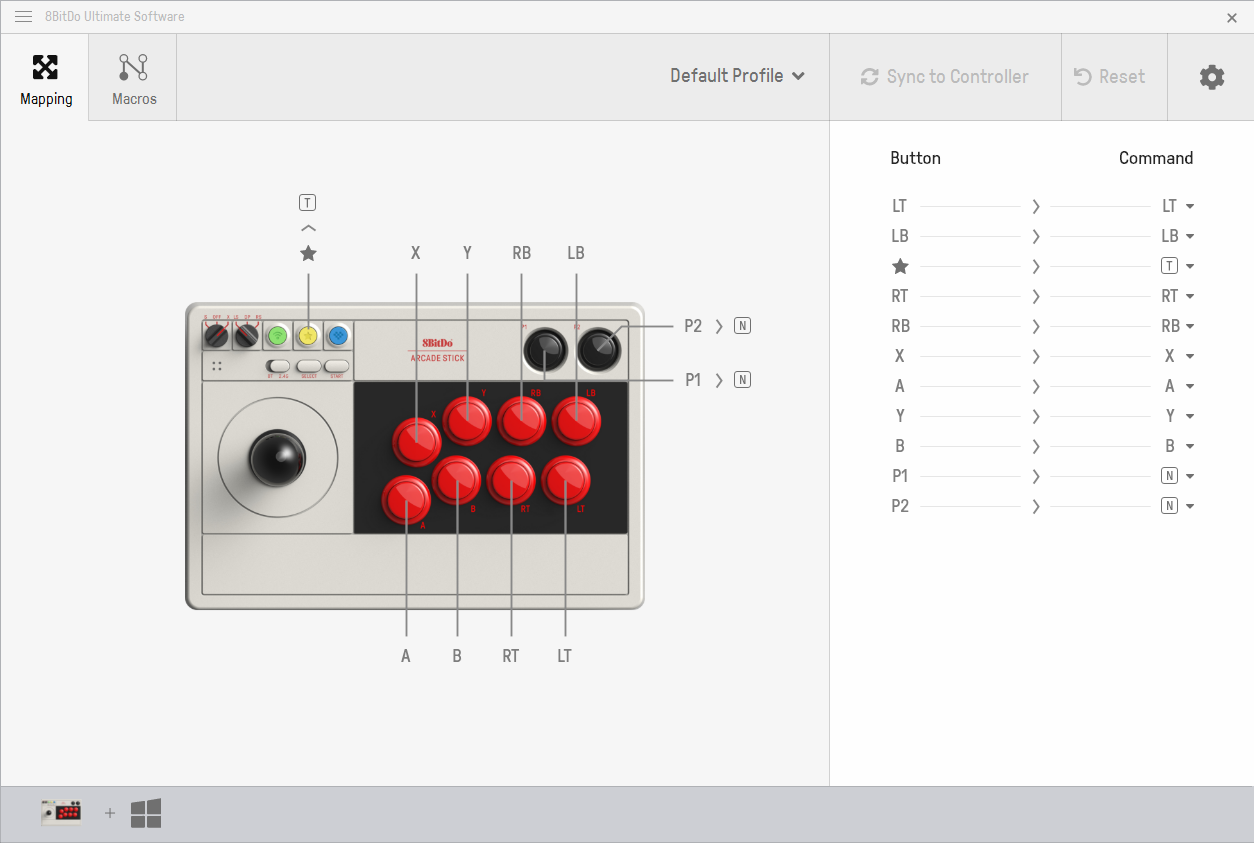Click the N key badge next to P2
Screen dimensions: 1254x843
click(x=742, y=326)
